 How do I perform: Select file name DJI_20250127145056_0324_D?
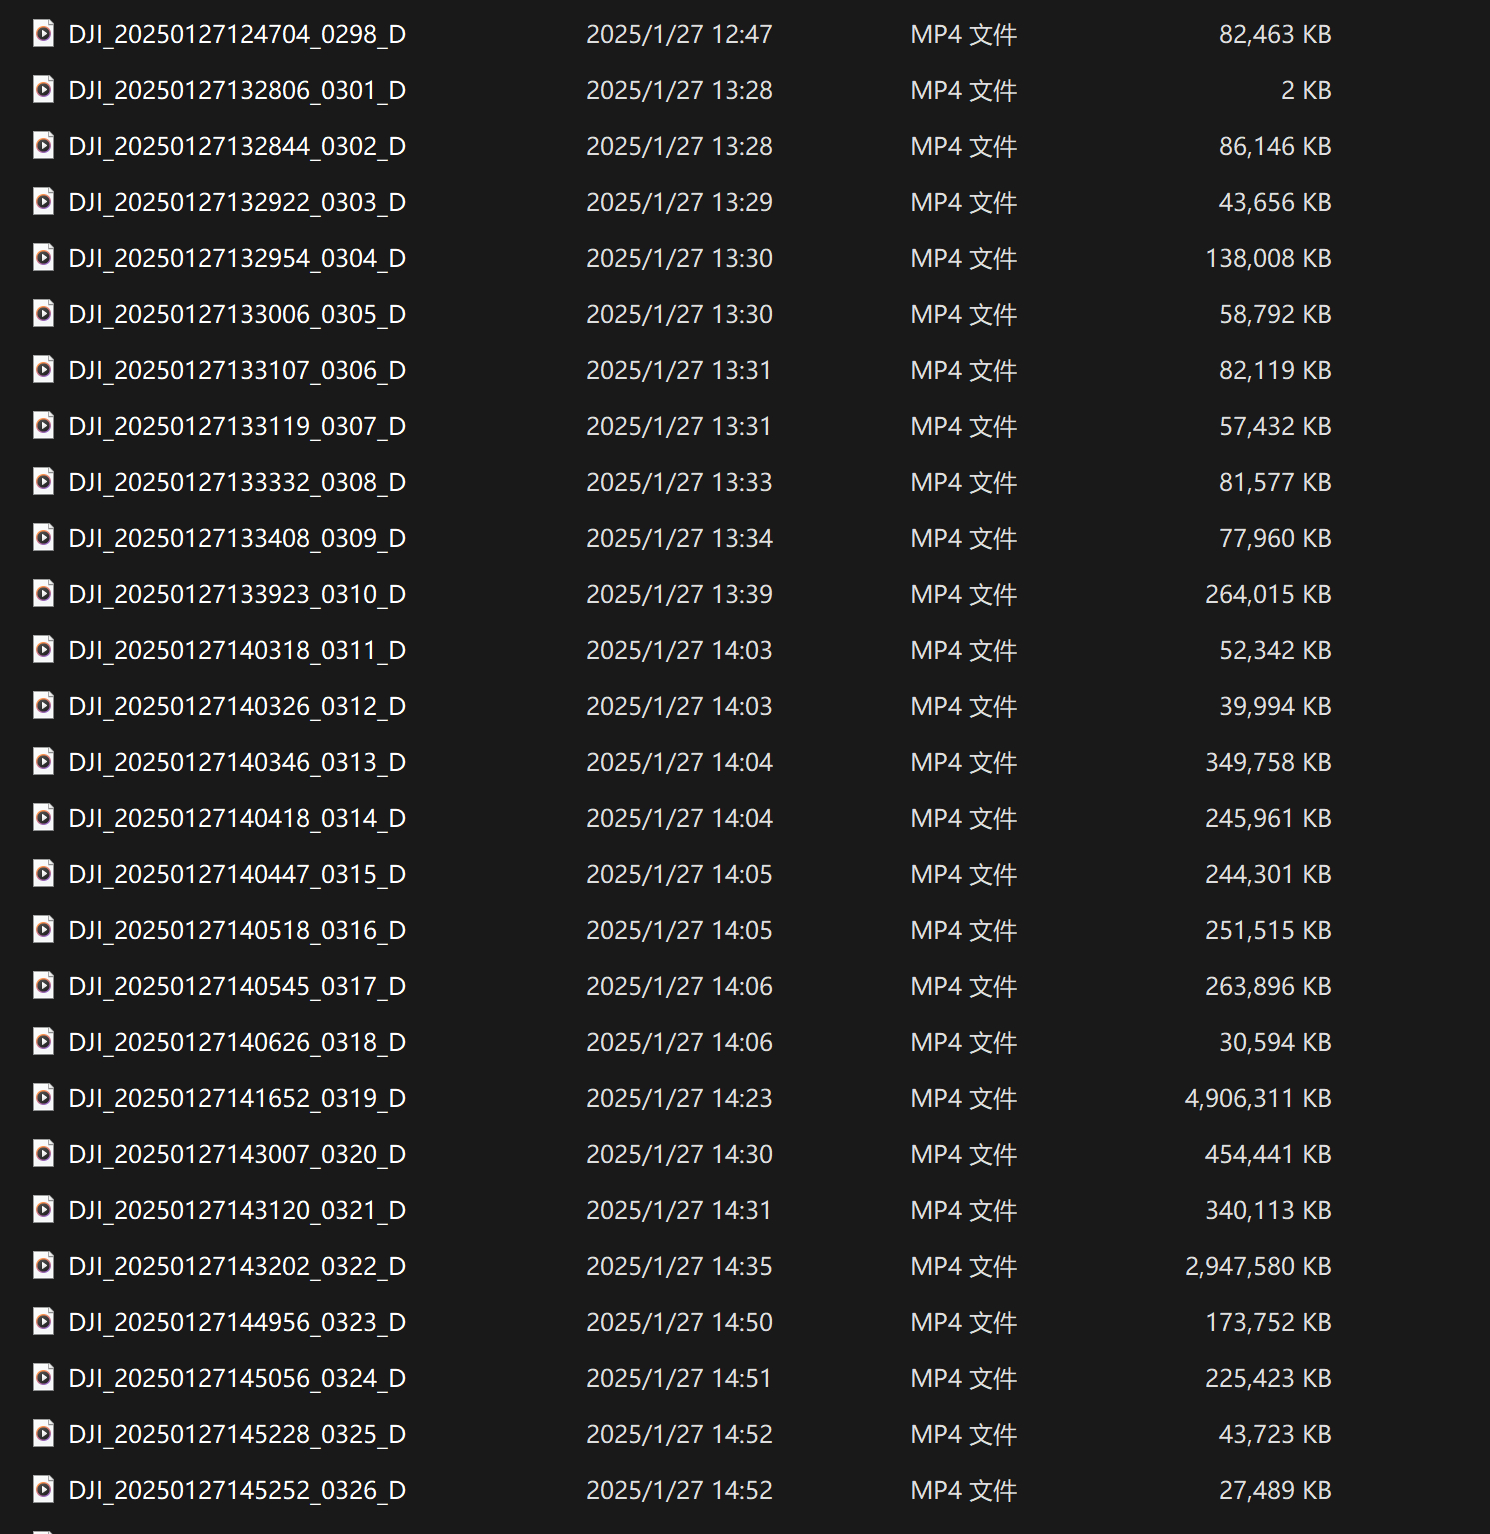tap(237, 1379)
